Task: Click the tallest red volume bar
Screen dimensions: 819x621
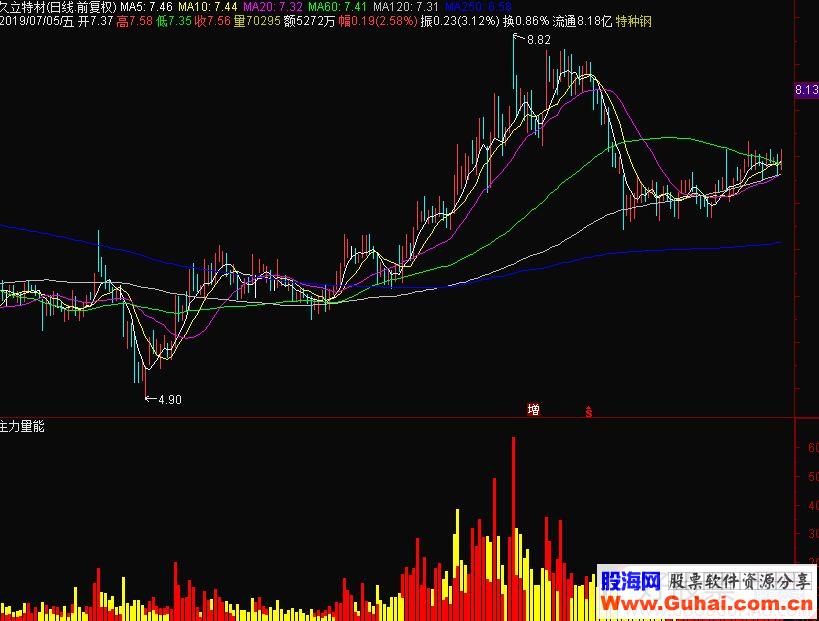Action: [513, 528]
